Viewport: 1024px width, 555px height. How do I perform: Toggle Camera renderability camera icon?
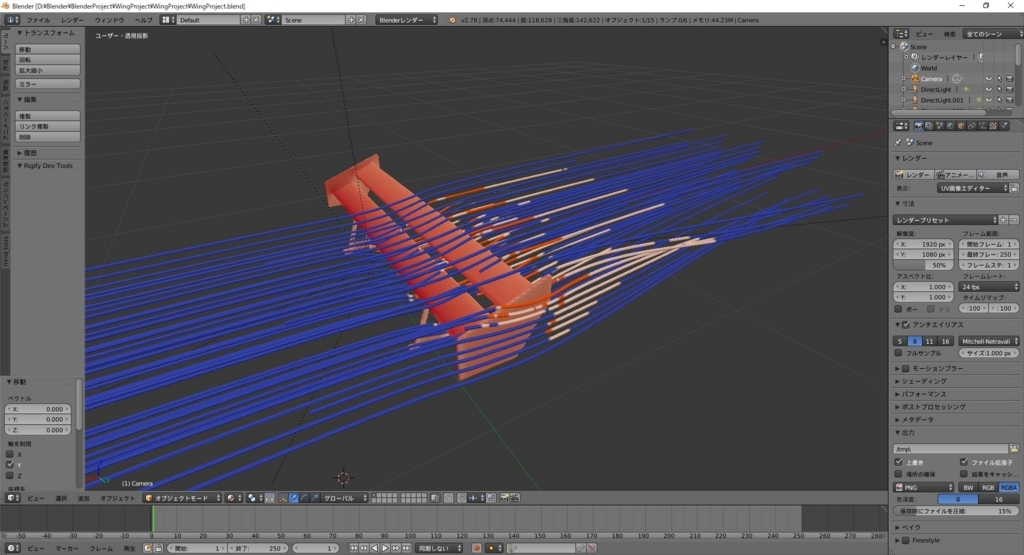[1010, 78]
